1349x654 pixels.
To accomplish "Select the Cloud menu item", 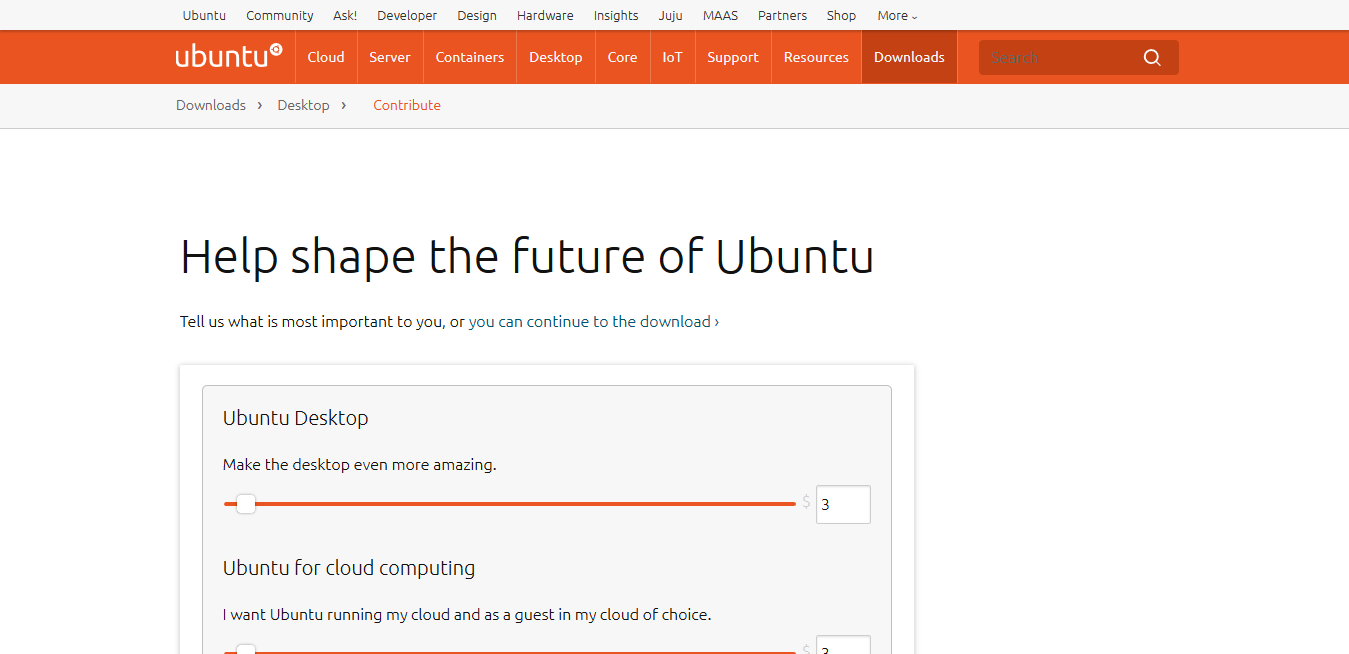I will coord(326,57).
